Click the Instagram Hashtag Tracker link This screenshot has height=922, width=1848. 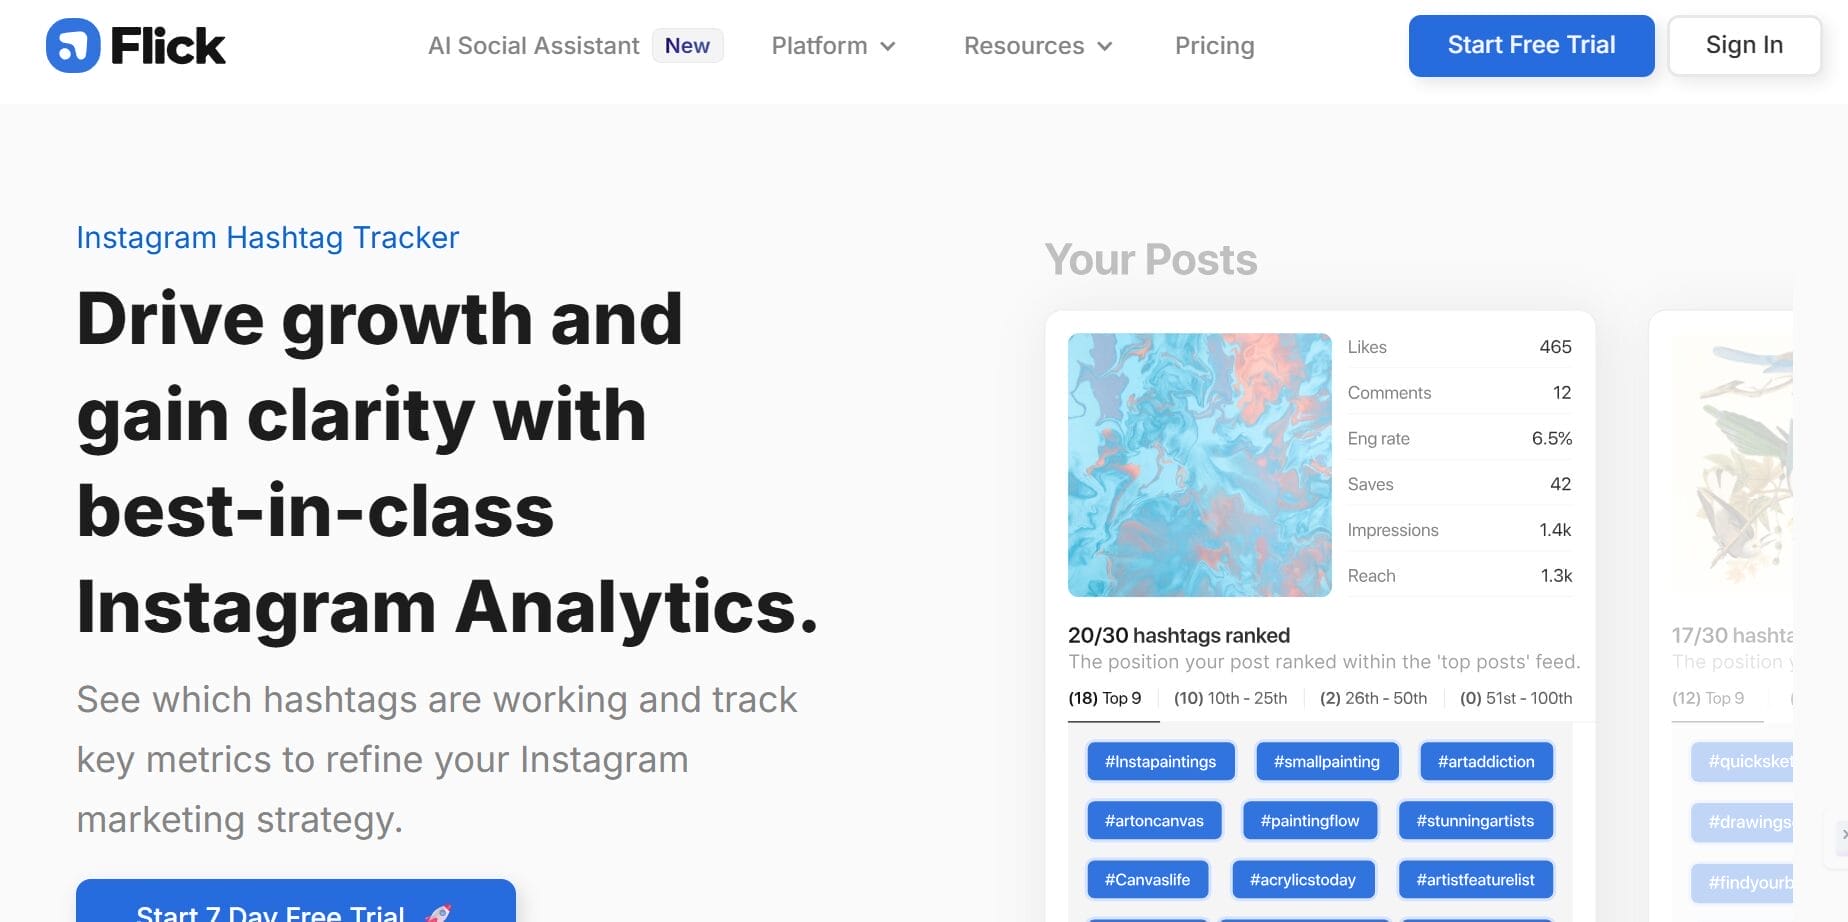point(268,237)
